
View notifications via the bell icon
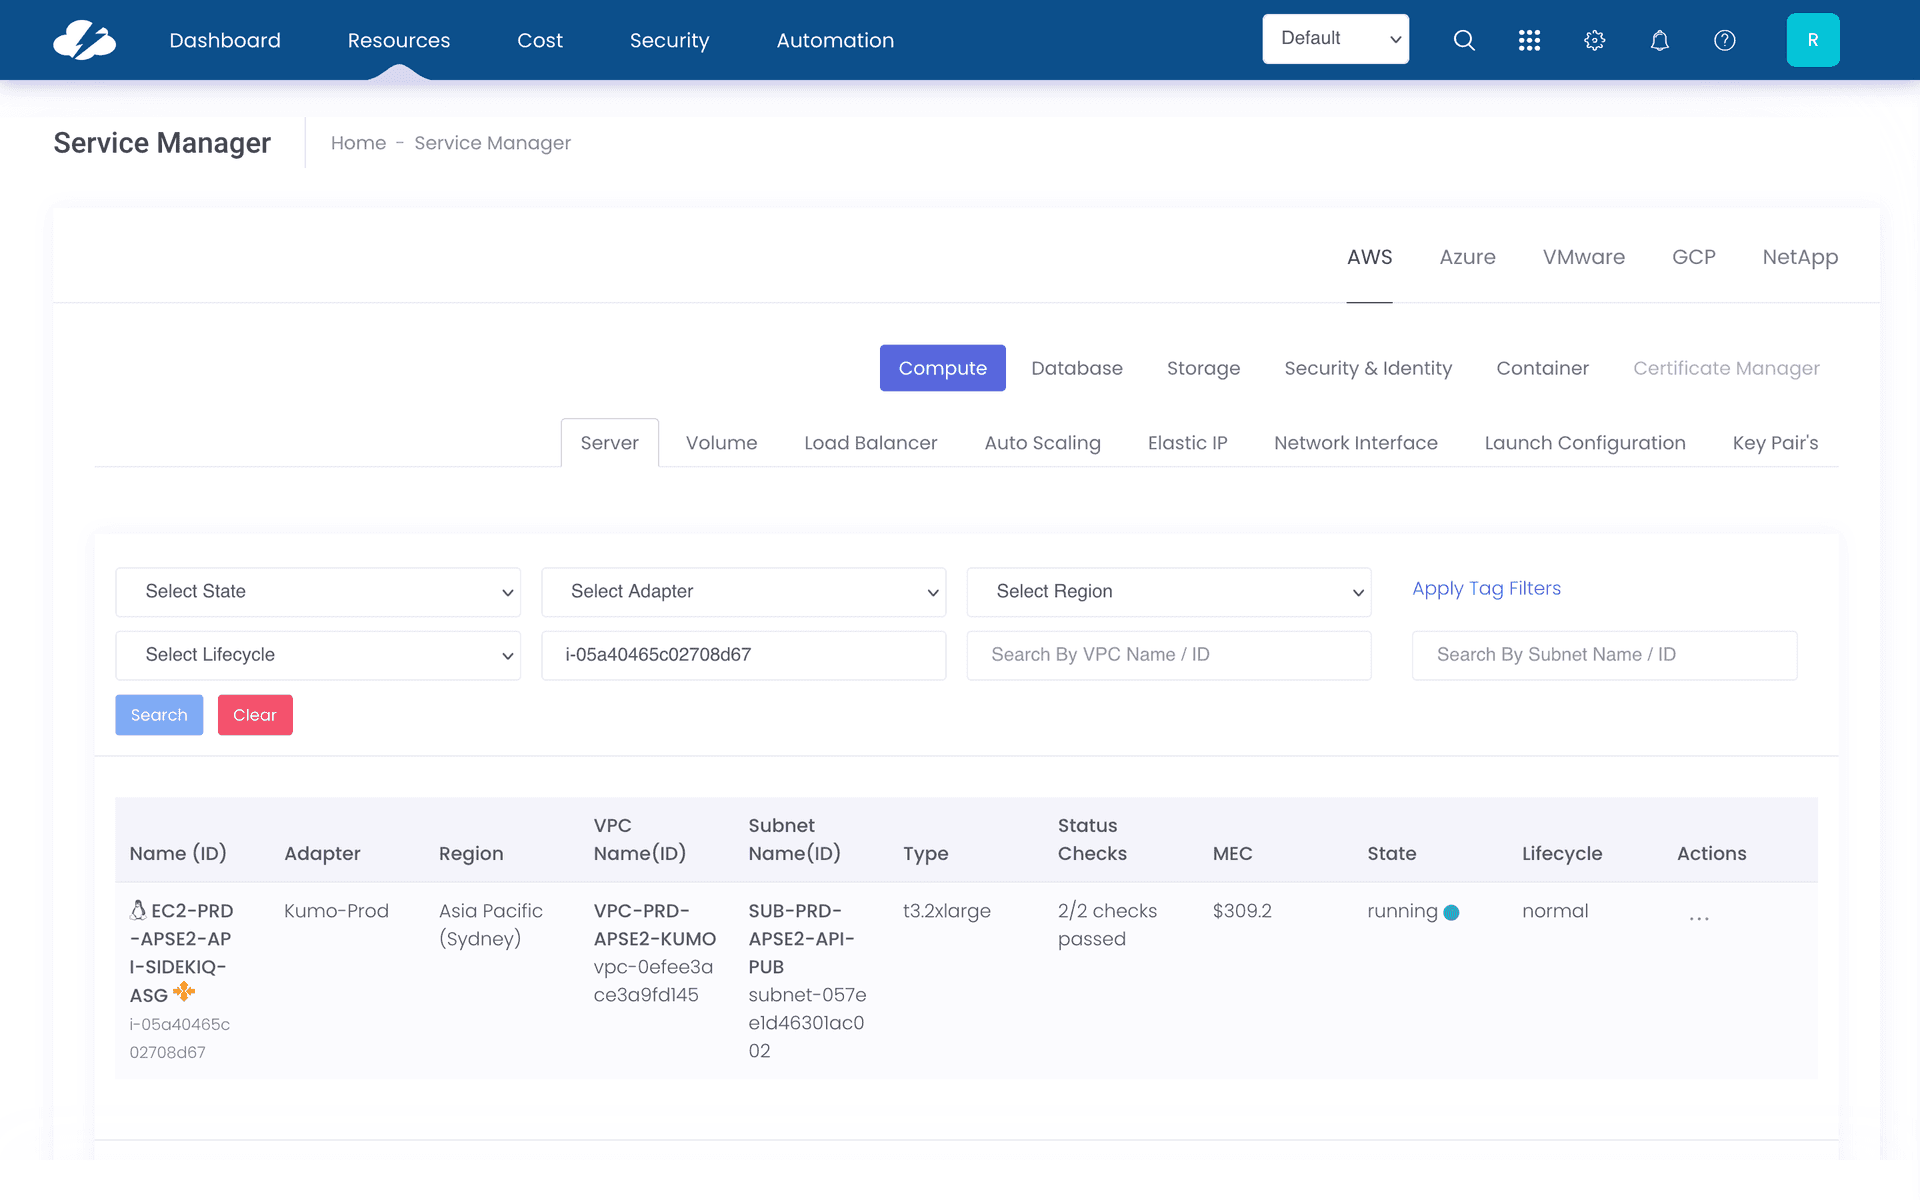[1659, 40]
